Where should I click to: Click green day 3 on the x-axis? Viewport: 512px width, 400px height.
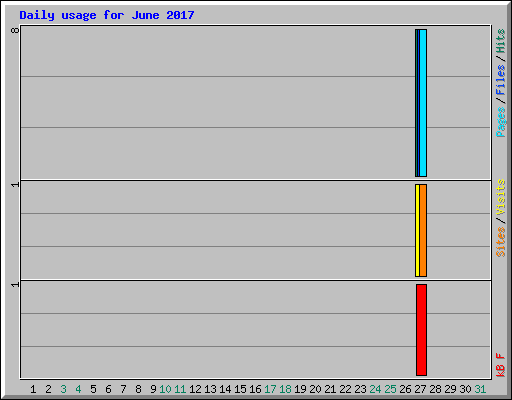point(63,389)
